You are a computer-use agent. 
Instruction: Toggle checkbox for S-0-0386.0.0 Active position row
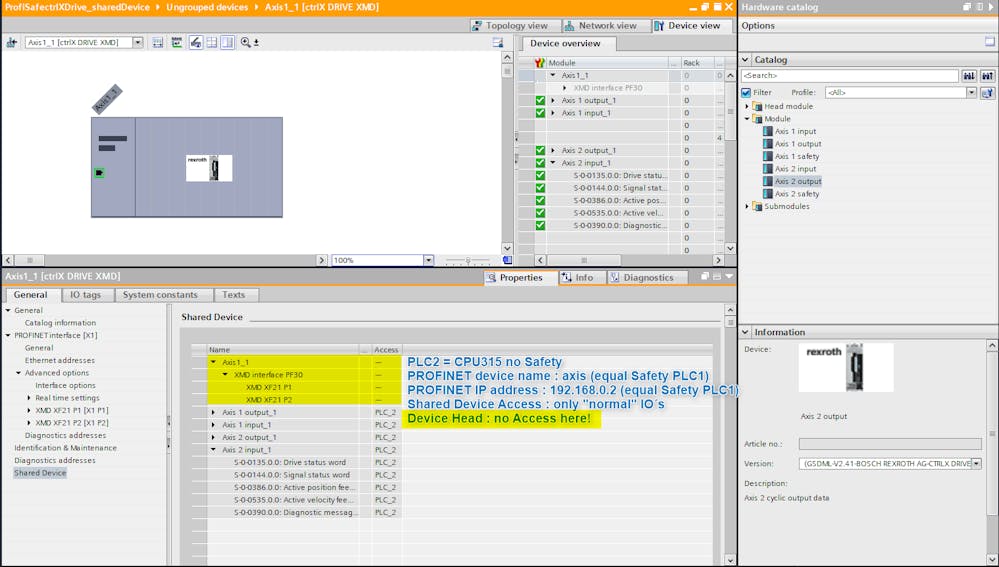(540, 200)
